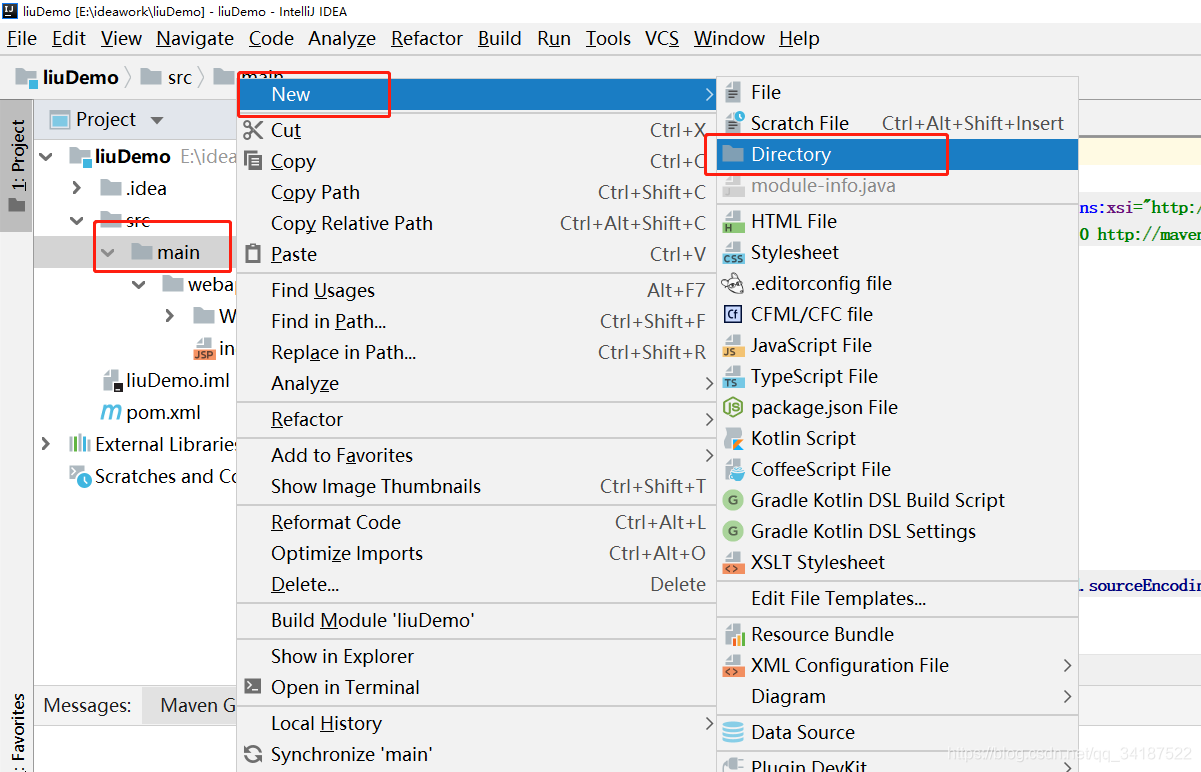Click the pom.xml Maven icon

pos(110,412)
